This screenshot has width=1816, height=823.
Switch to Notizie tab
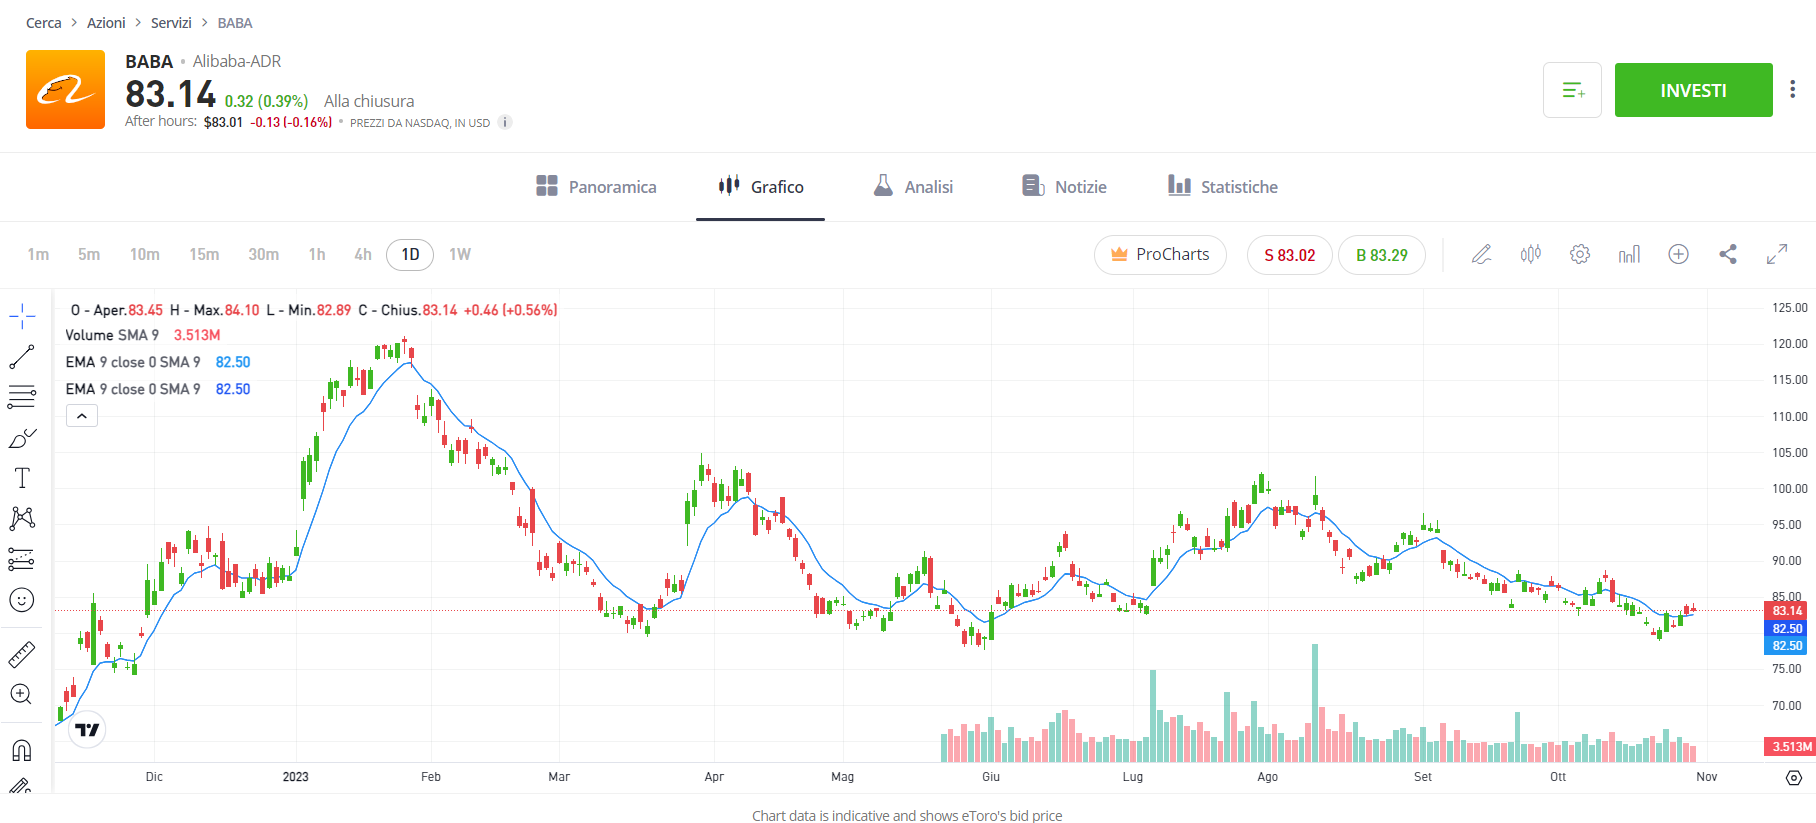(x=1064, y=186)
